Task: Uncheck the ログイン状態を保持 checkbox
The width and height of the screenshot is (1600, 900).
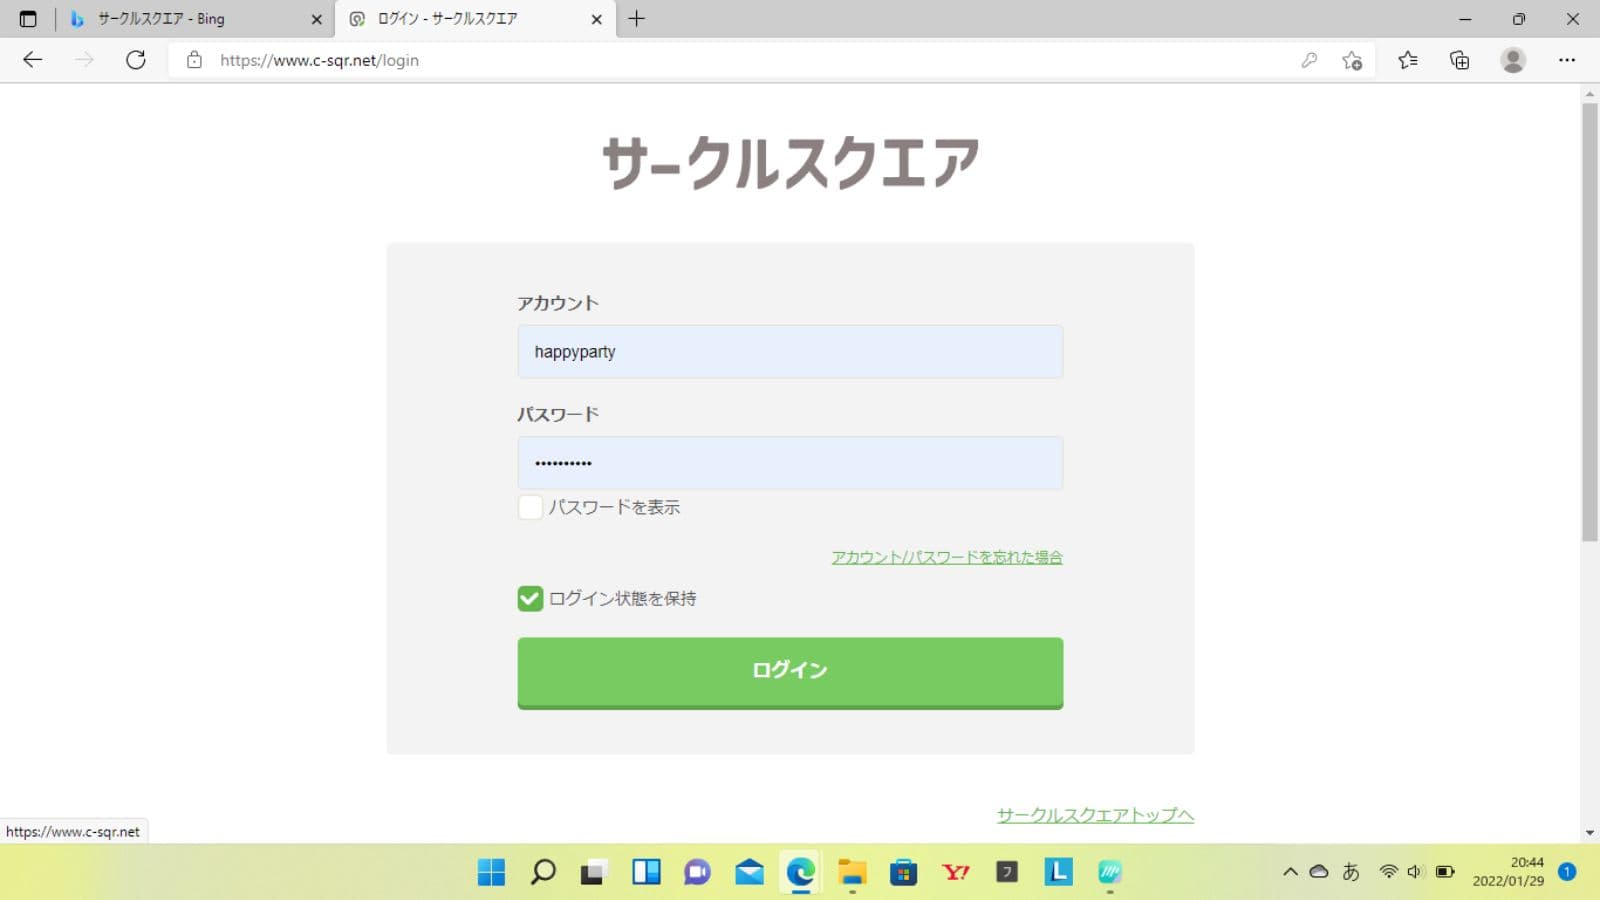Action: [530, 599]
